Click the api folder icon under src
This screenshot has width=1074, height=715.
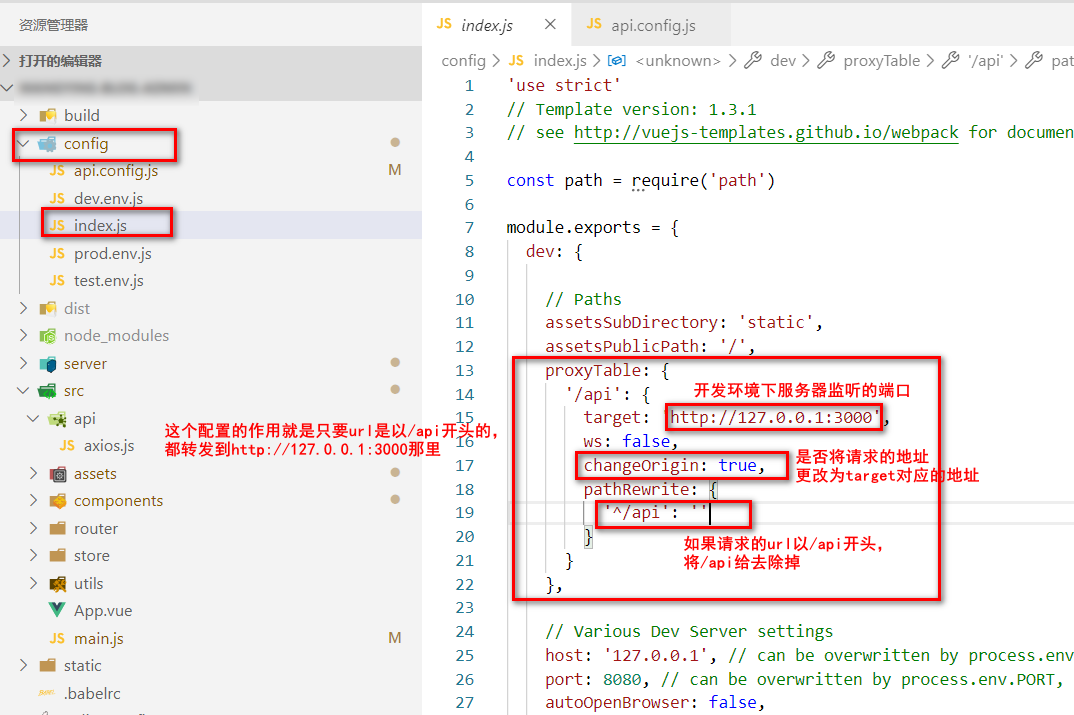(x=58, y=418)
